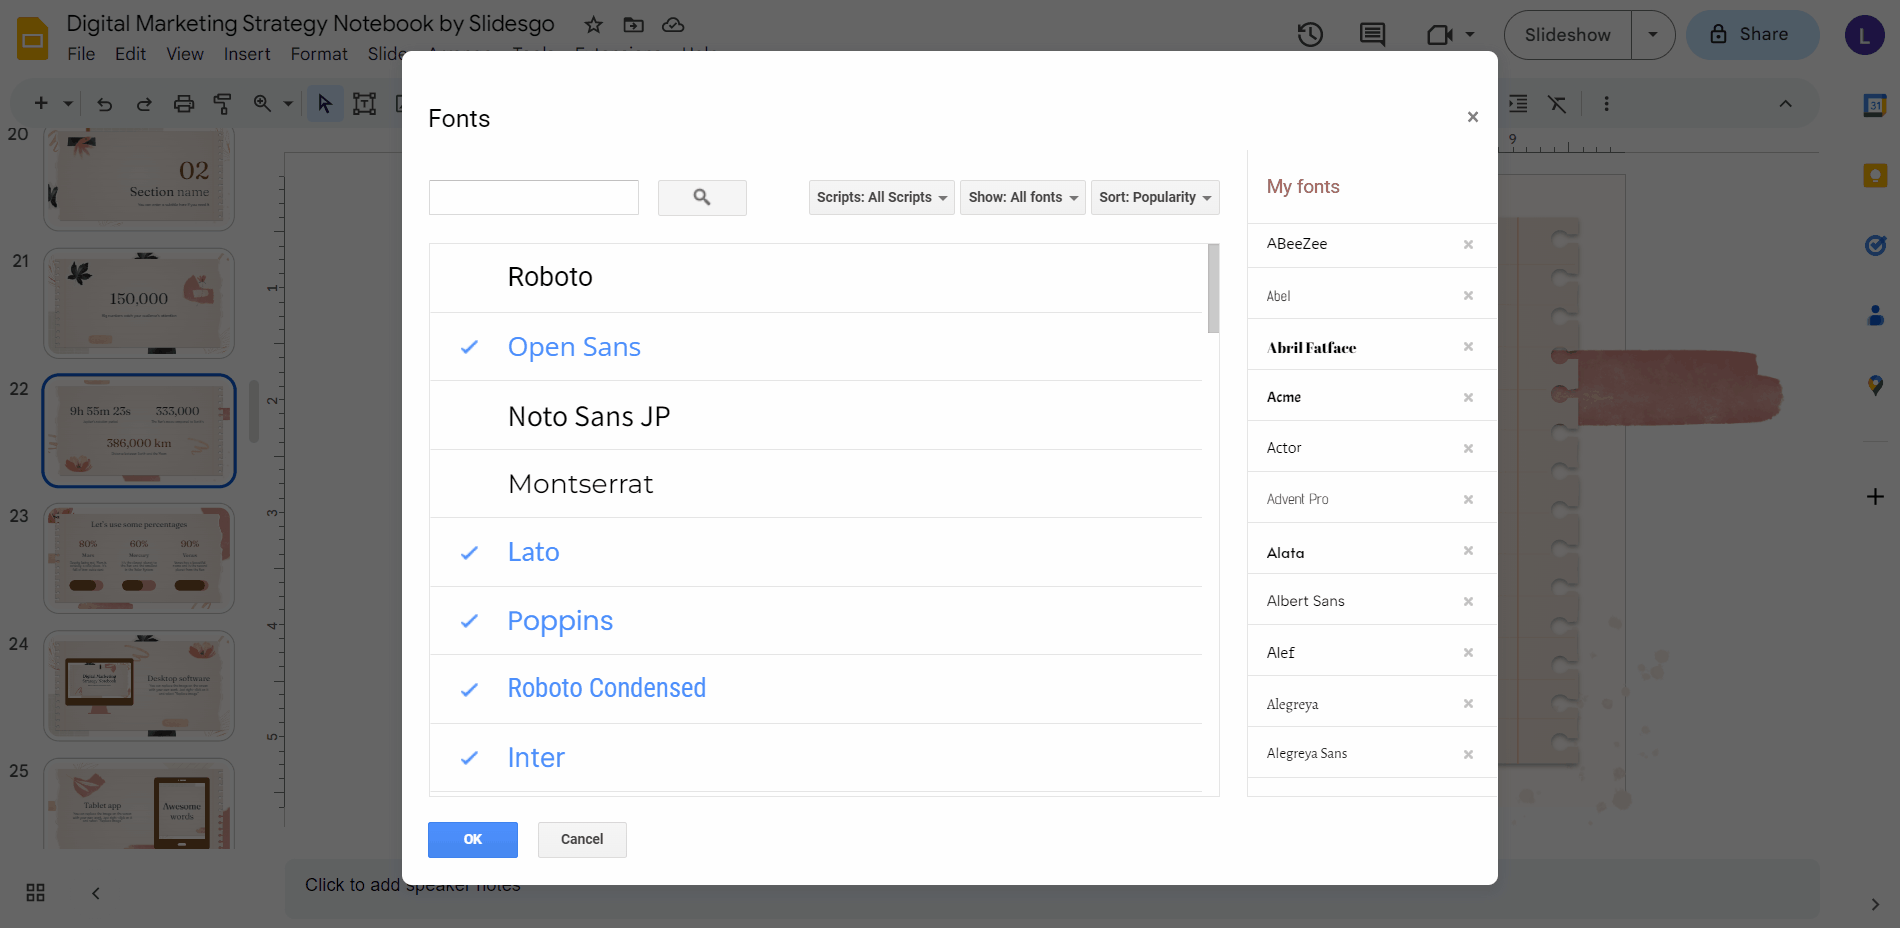1900x928 pixels.
Task: Click the print icon
Action: click(x=184, y=103)
